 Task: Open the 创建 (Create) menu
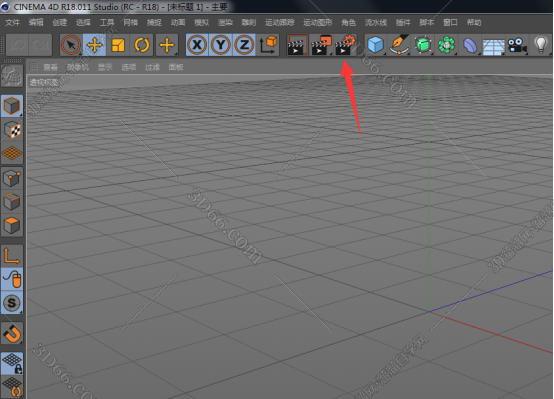click(x=59, y=22)
